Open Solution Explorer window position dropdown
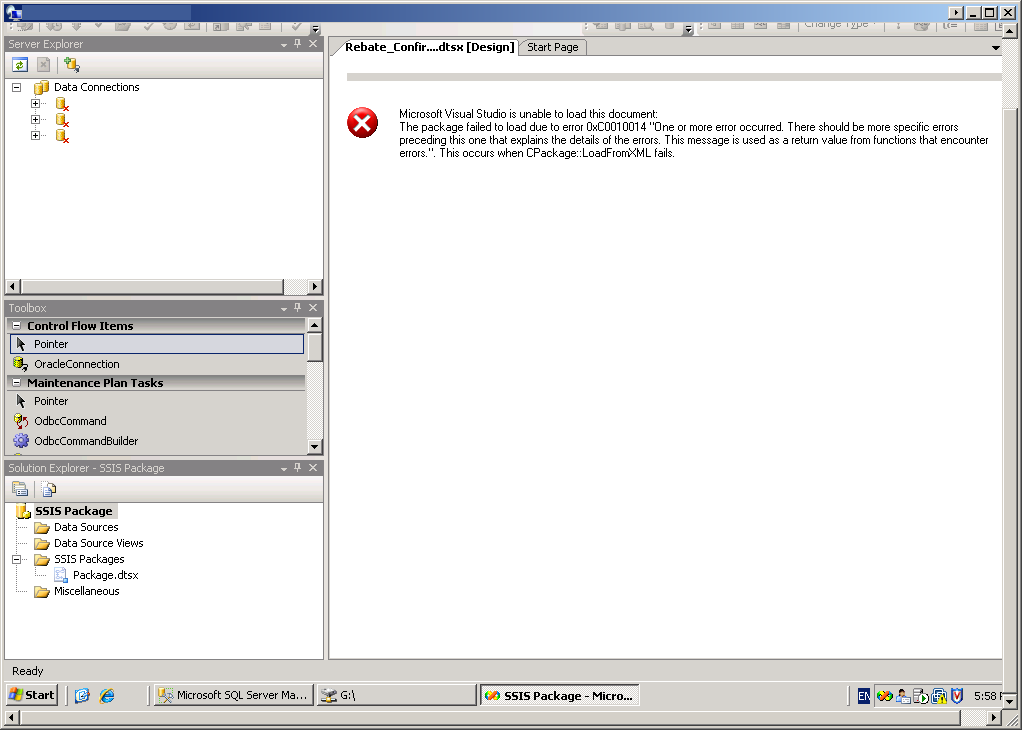 [x=284, y=469]
